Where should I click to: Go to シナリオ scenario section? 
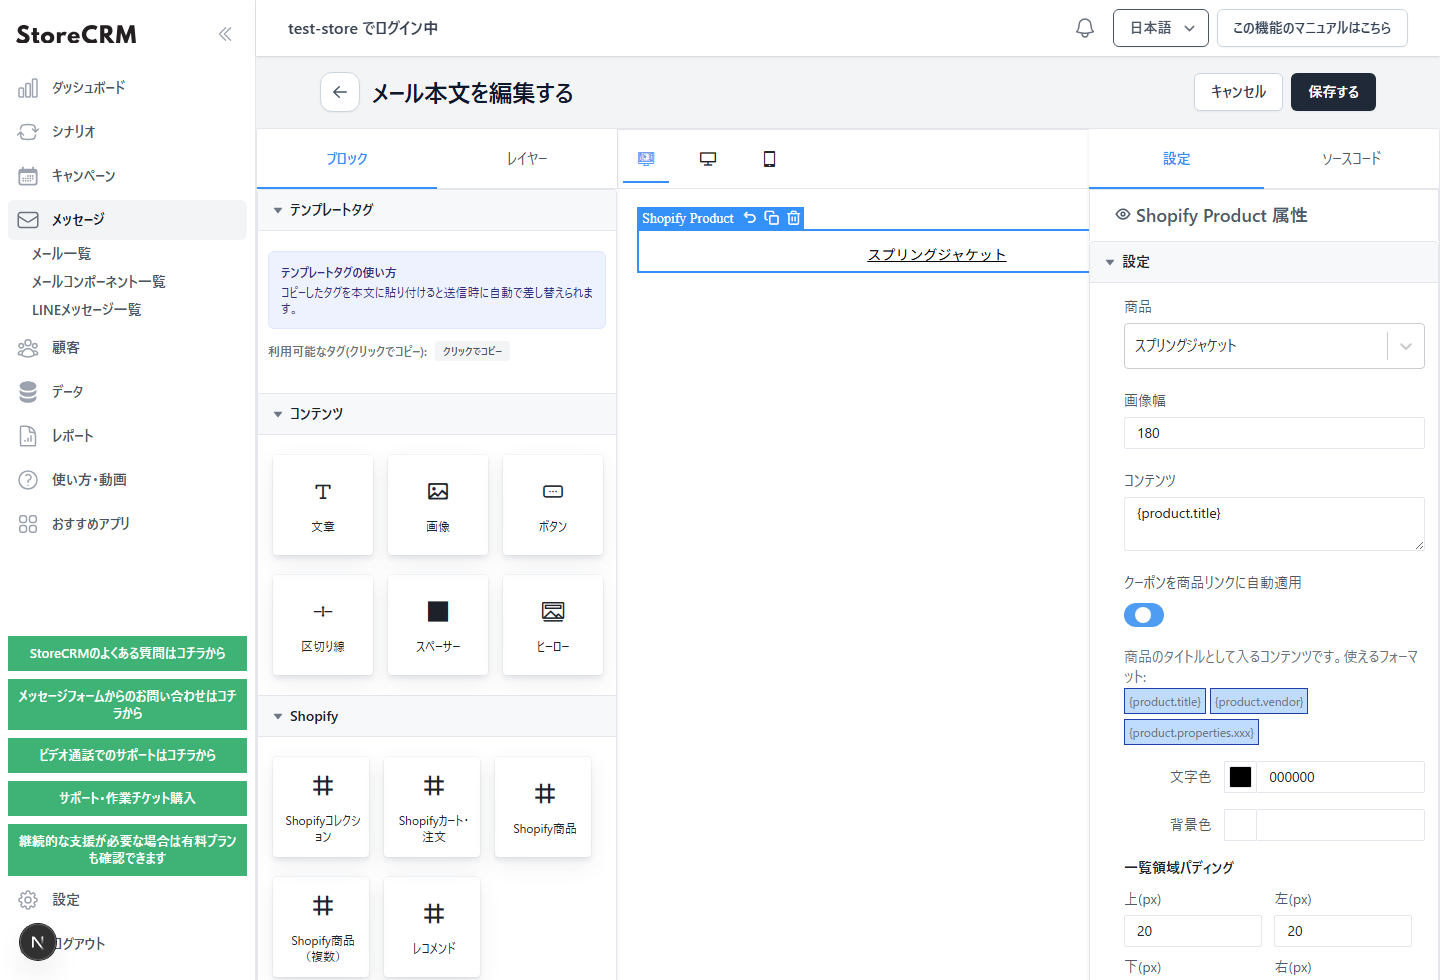(x=127, y=132)
